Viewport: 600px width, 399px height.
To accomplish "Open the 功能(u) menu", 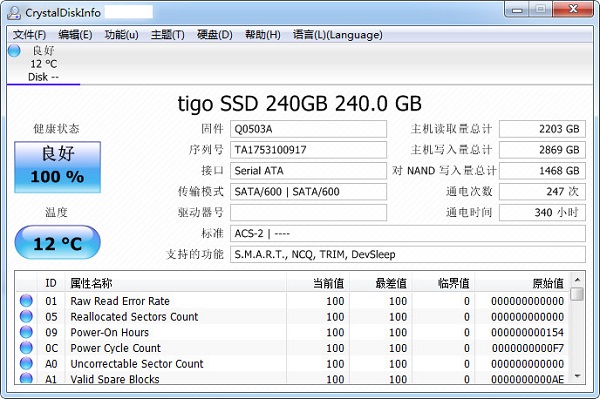I will tap(121, 35).
